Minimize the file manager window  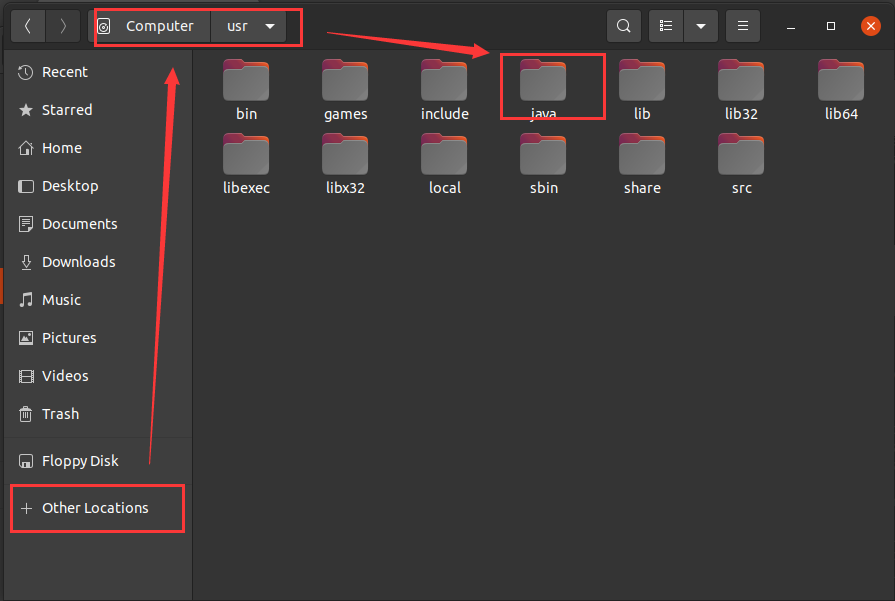coord(791,26)
